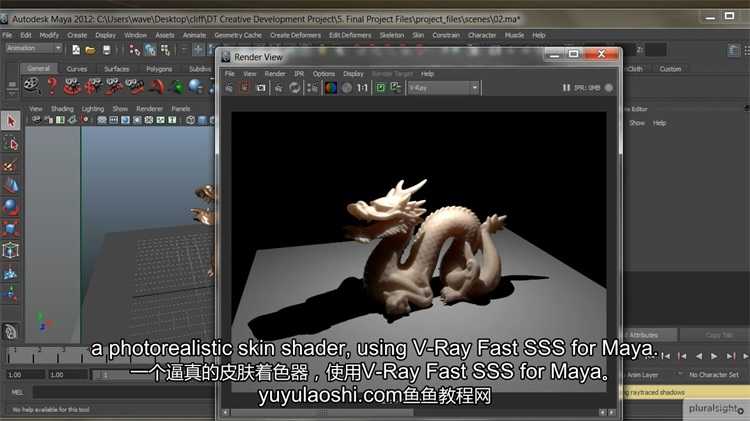The image size is (750, 421).
Task: Open Lighting menu in viewport panel
Action: [x=93, y=109]
